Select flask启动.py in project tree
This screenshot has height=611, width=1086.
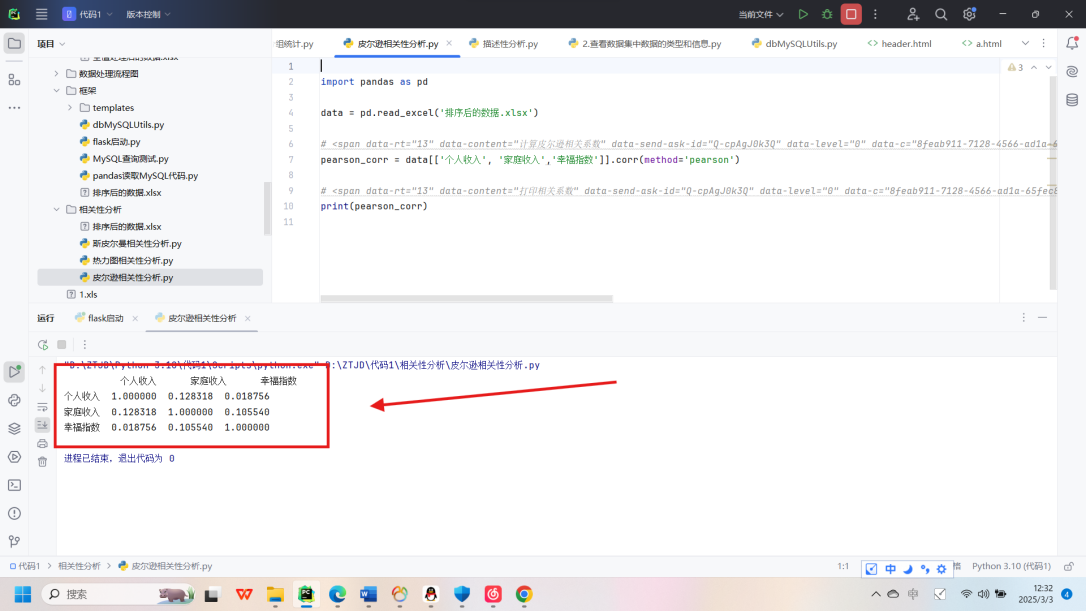[x=116, y=141]
